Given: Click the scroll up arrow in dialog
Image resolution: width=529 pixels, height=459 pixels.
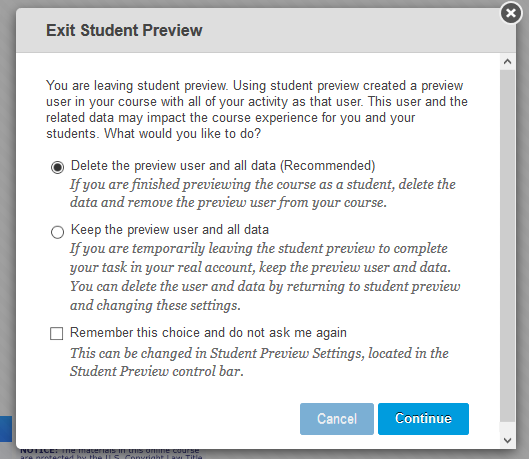Looking at the screenshot, I should (x=507, y=62).
